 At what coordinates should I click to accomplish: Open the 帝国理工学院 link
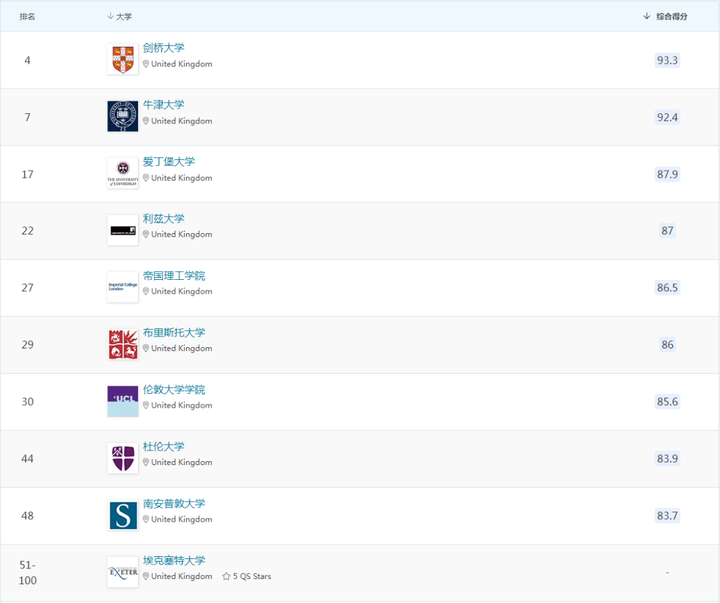(174, 276)
